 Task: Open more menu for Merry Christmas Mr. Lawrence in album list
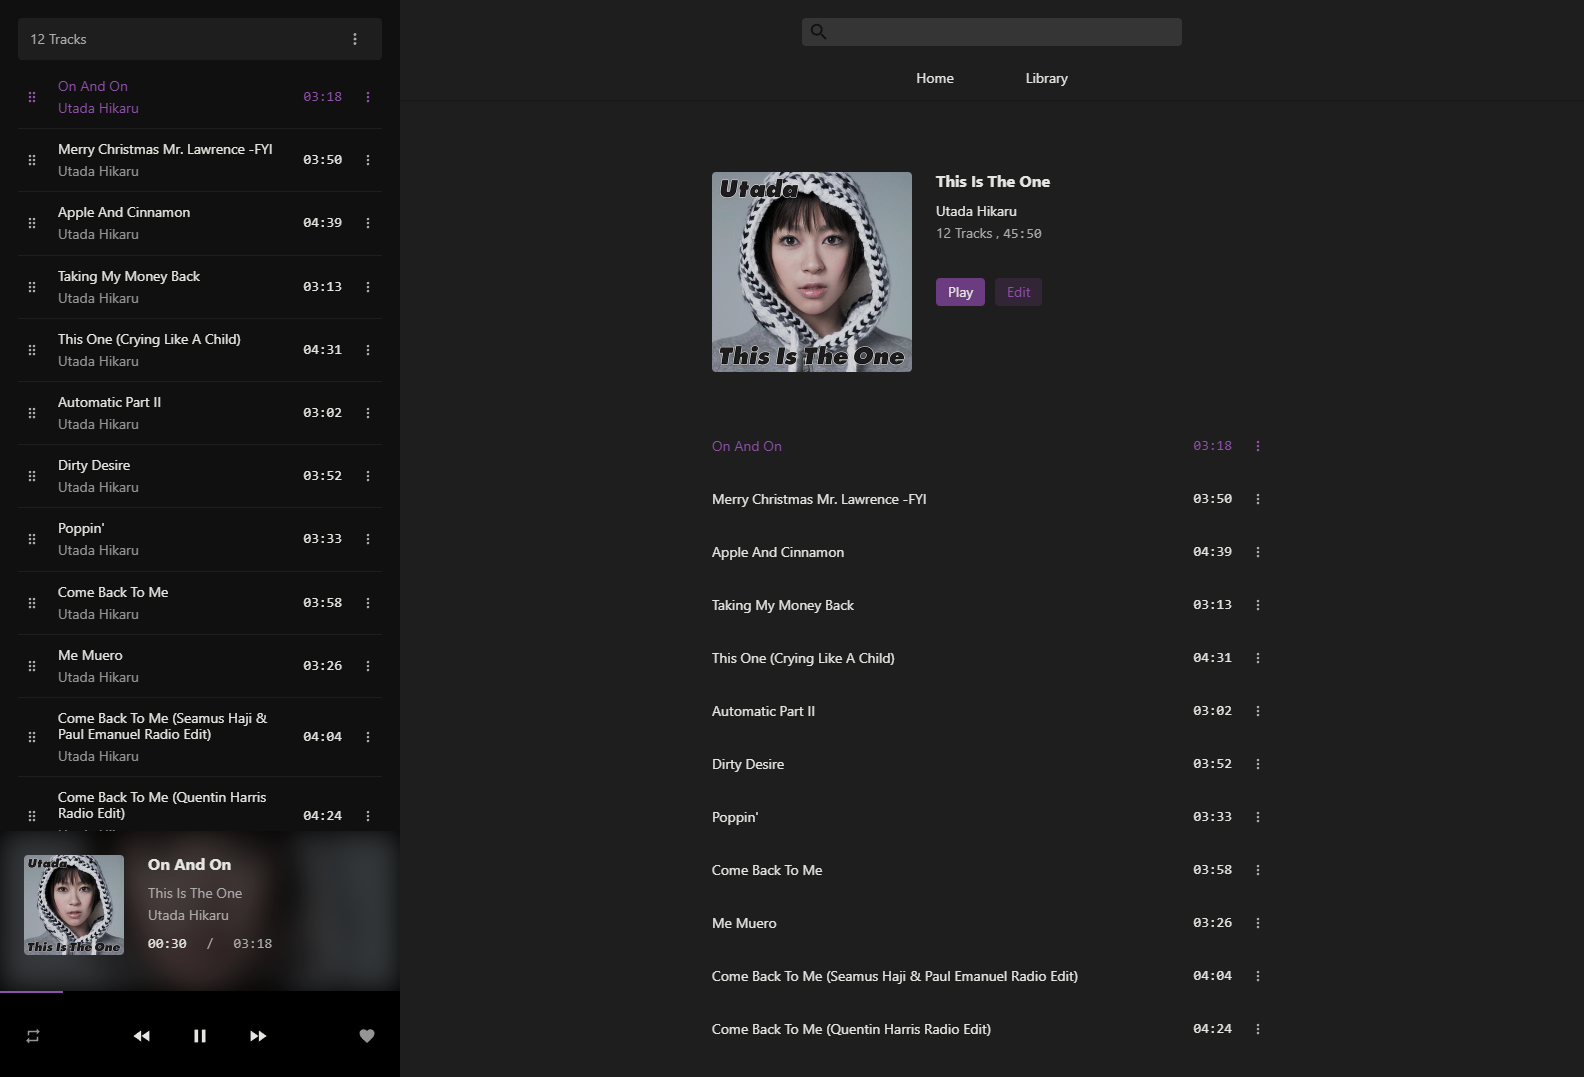1258,499
